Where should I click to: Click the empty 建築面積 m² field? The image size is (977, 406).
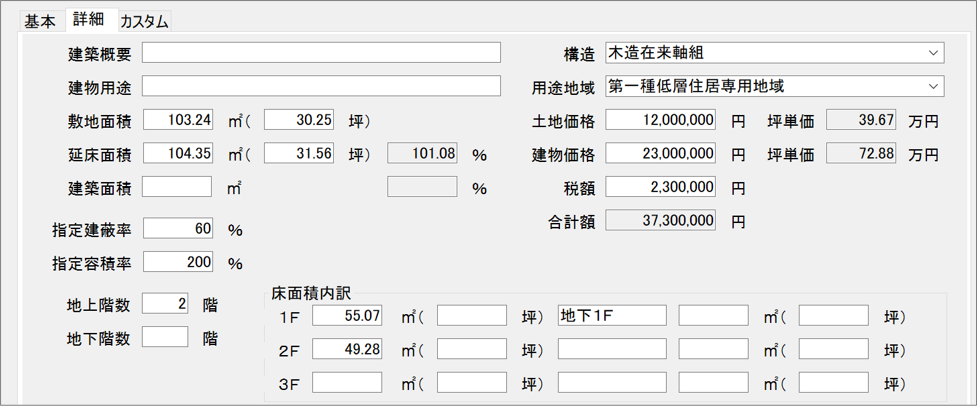point(178,187)
